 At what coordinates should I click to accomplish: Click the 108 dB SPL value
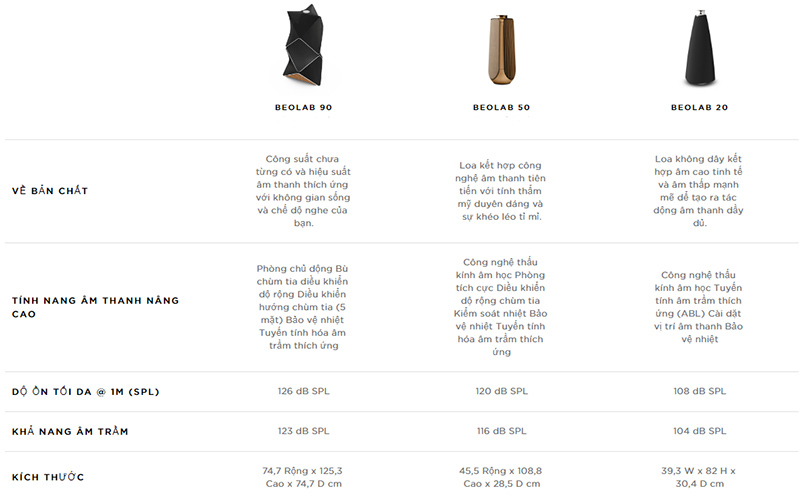point(699,391)
